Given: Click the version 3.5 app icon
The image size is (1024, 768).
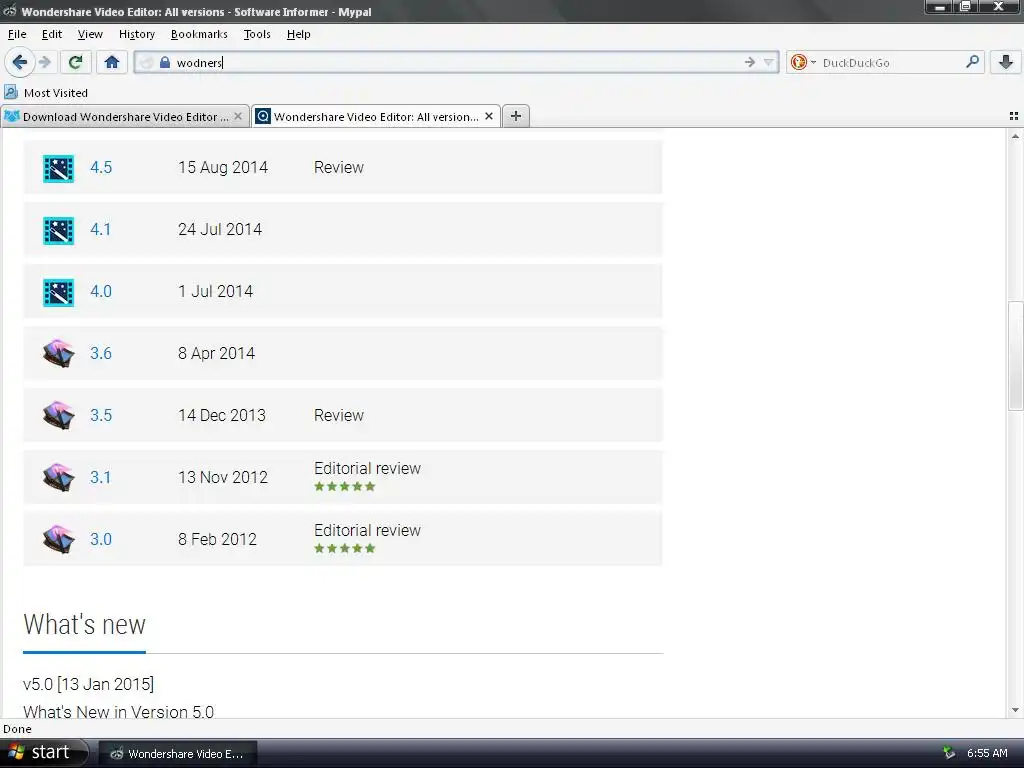Looking at the screenshot, I should click(x=59, y=415).
